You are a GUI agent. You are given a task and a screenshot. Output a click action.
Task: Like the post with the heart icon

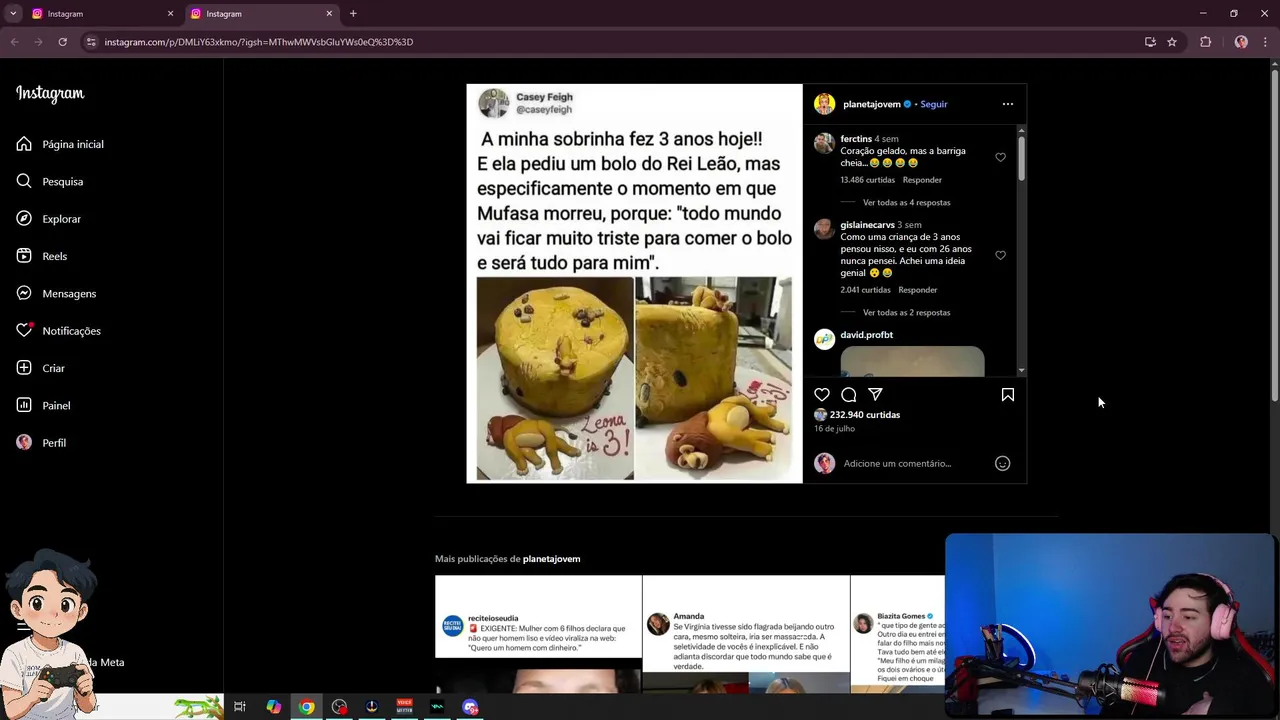[x=822, y=394]
